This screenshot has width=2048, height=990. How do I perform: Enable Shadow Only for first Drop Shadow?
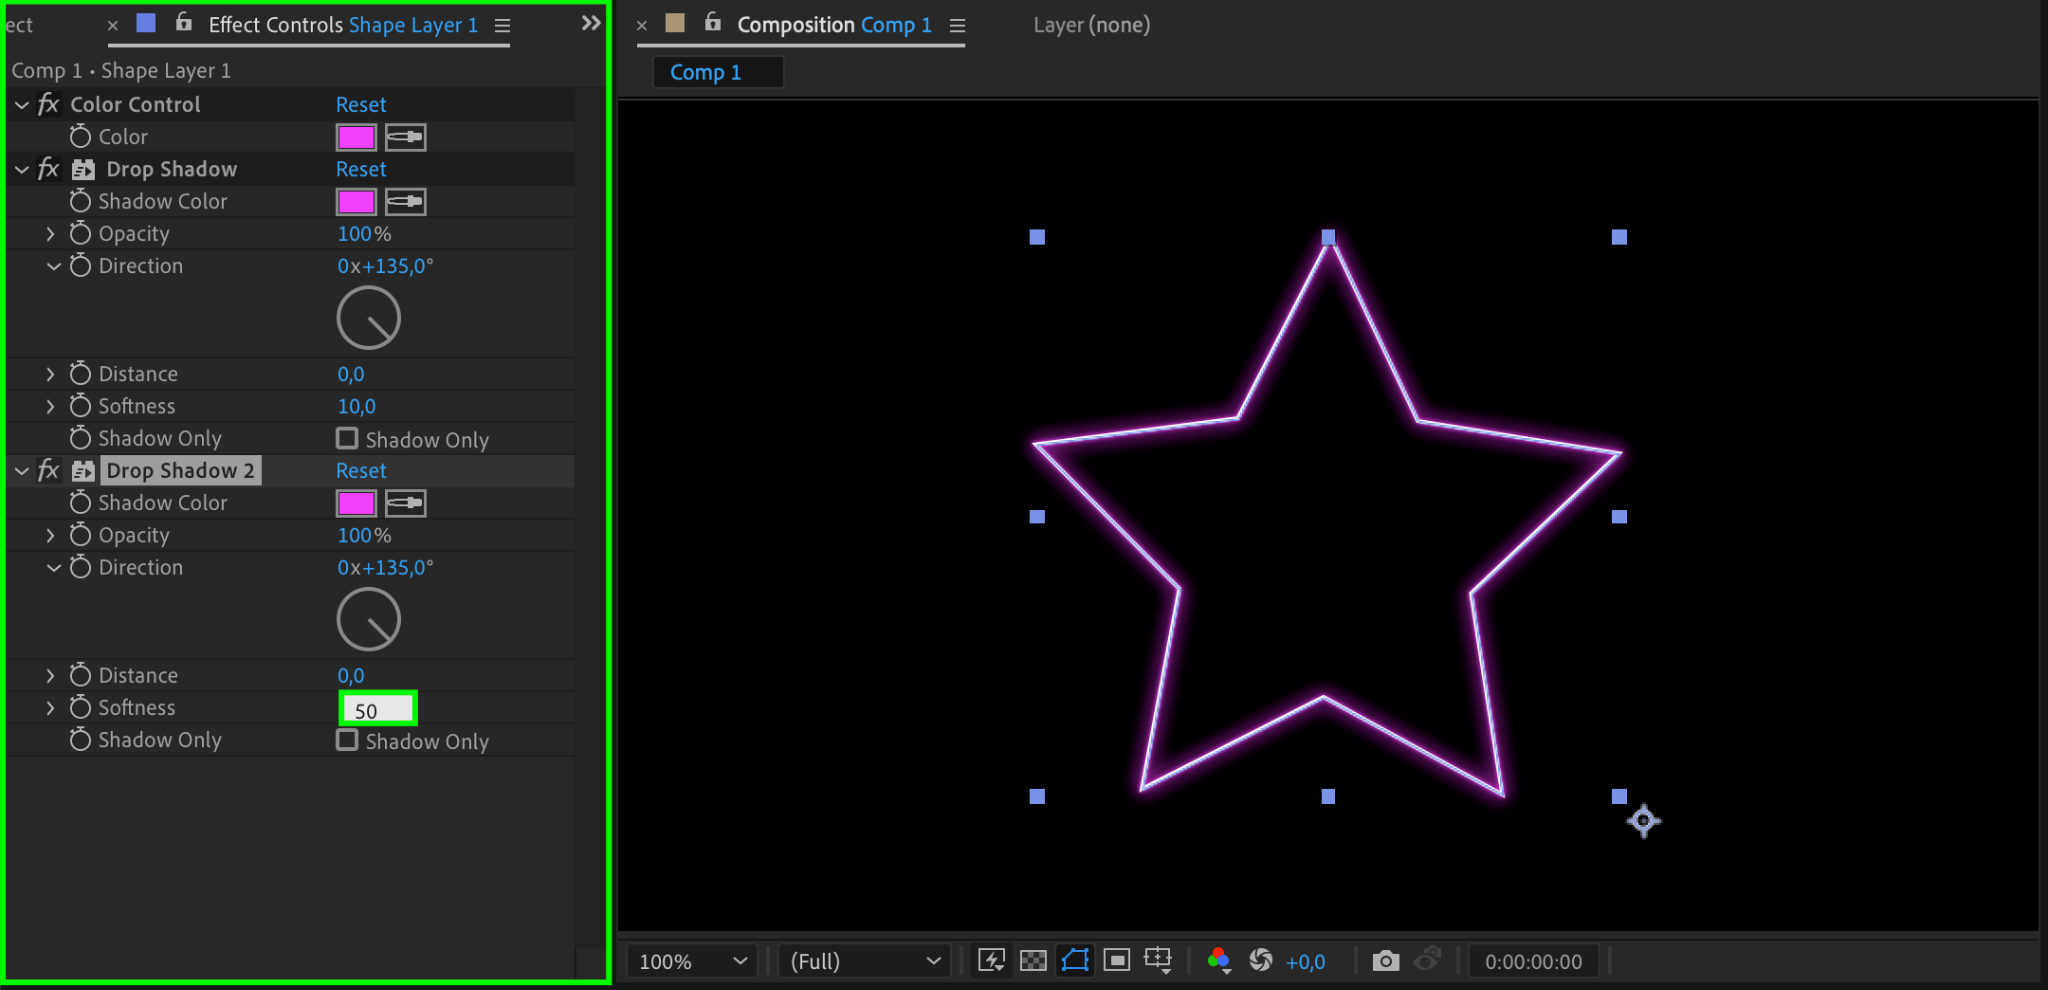(x=347, y=439)
